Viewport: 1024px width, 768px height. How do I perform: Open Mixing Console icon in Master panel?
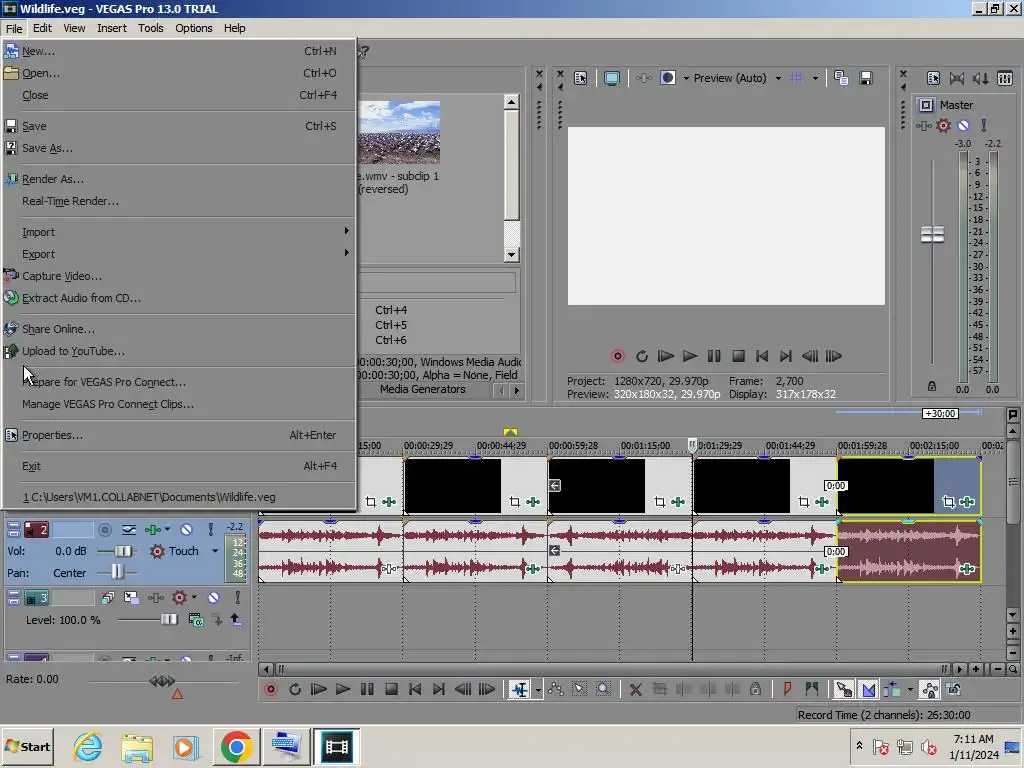click(x=1005, y=78)
